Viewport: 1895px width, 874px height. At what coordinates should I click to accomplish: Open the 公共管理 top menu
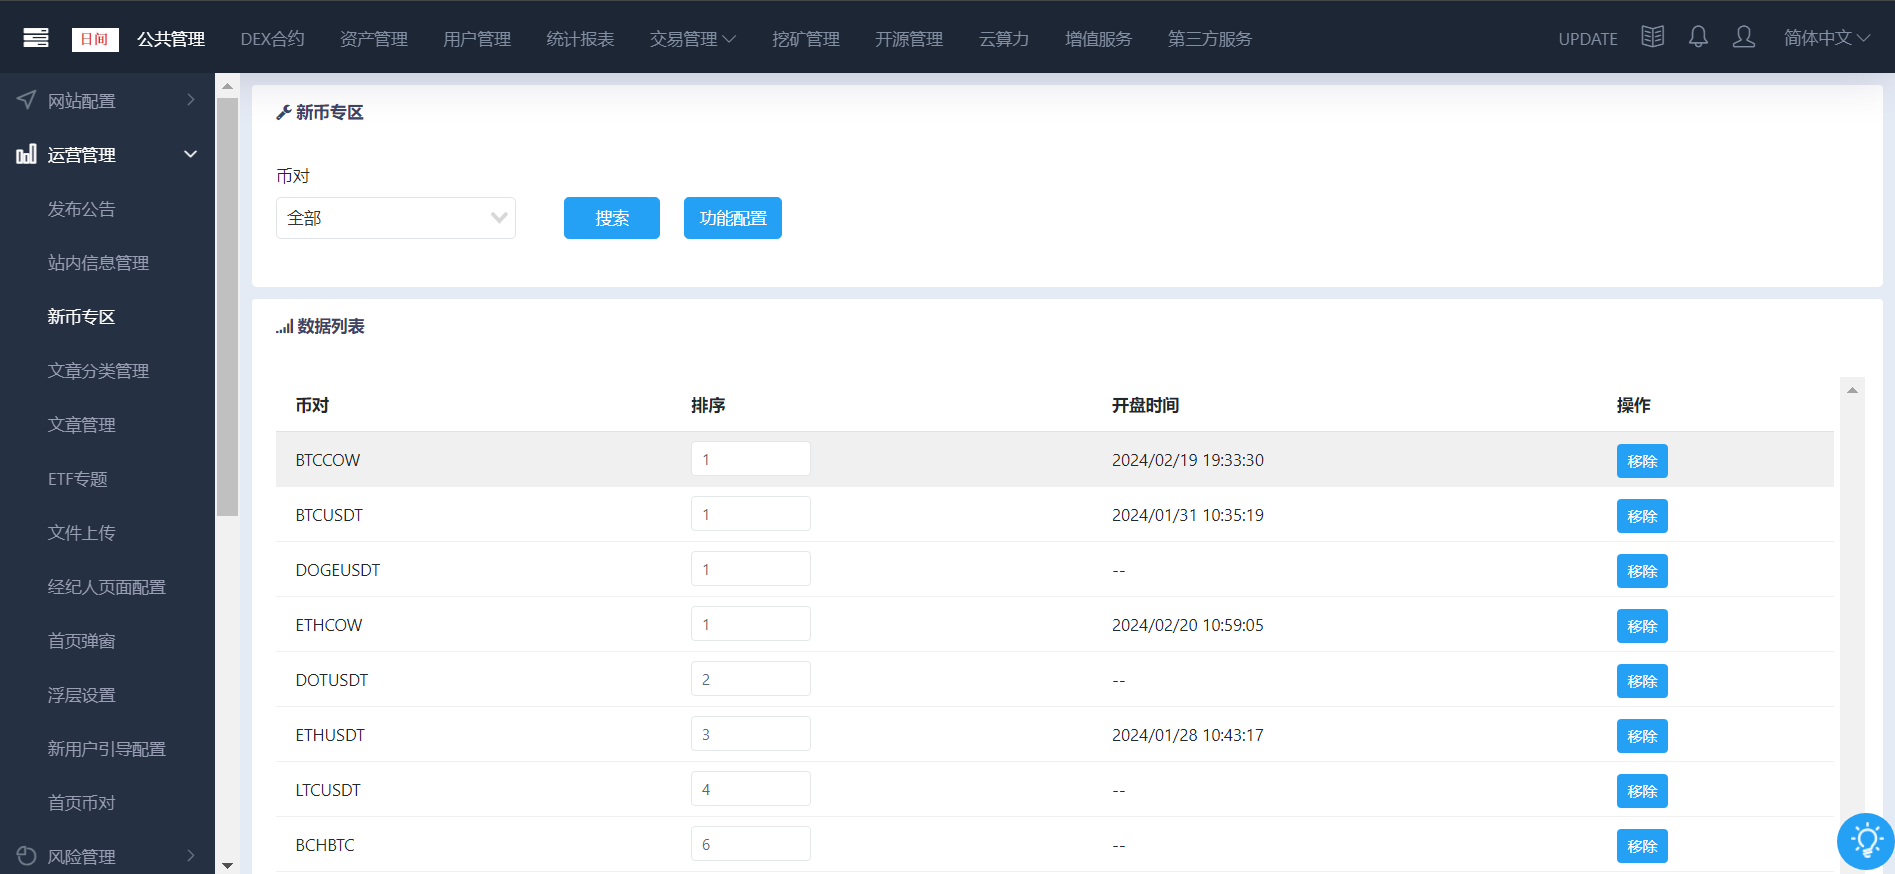click(171, 39)
